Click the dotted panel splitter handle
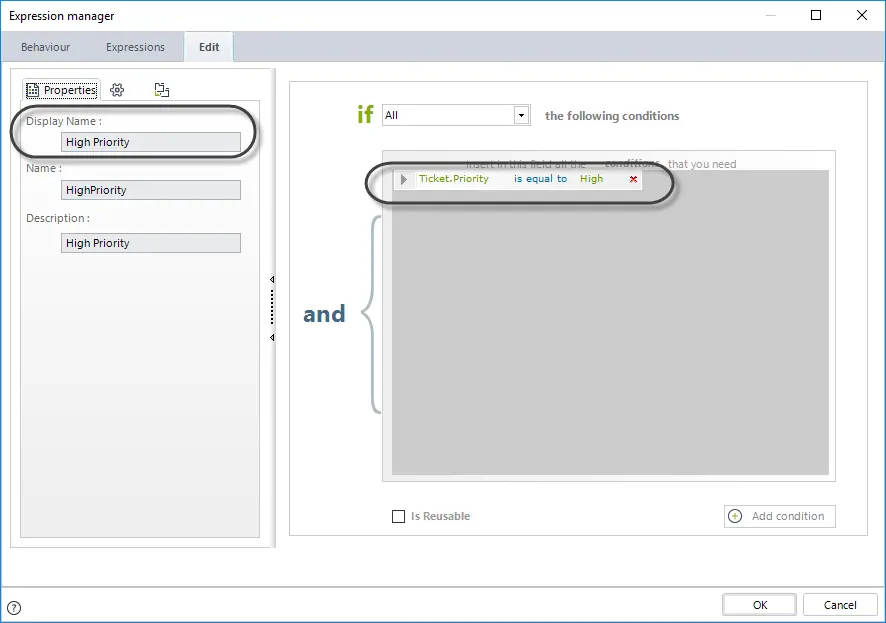The width and height of the screenshot is (886, 623). (x=272, y=307)
